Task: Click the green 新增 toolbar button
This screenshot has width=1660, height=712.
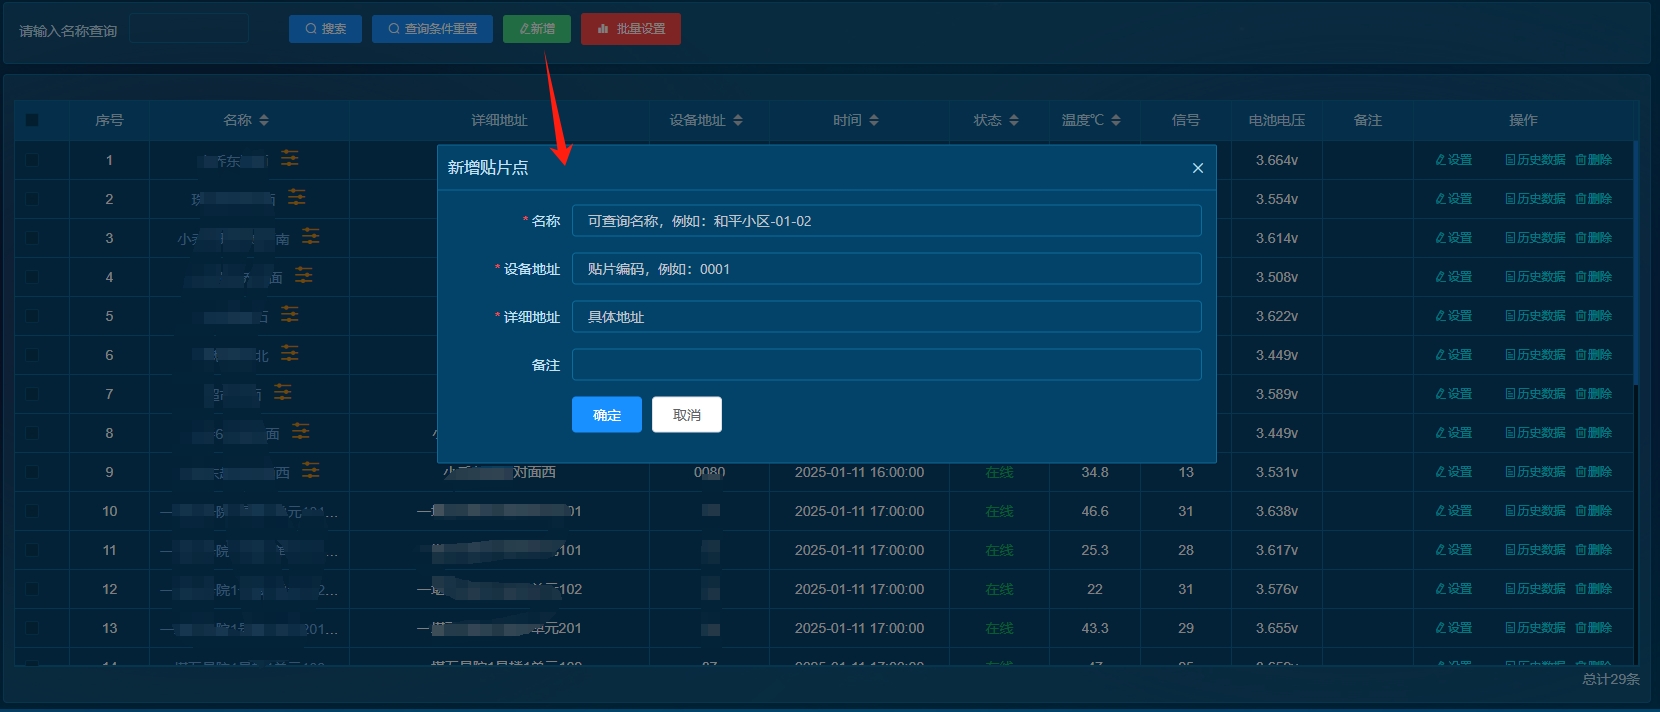Action: (x=537, y=29)
